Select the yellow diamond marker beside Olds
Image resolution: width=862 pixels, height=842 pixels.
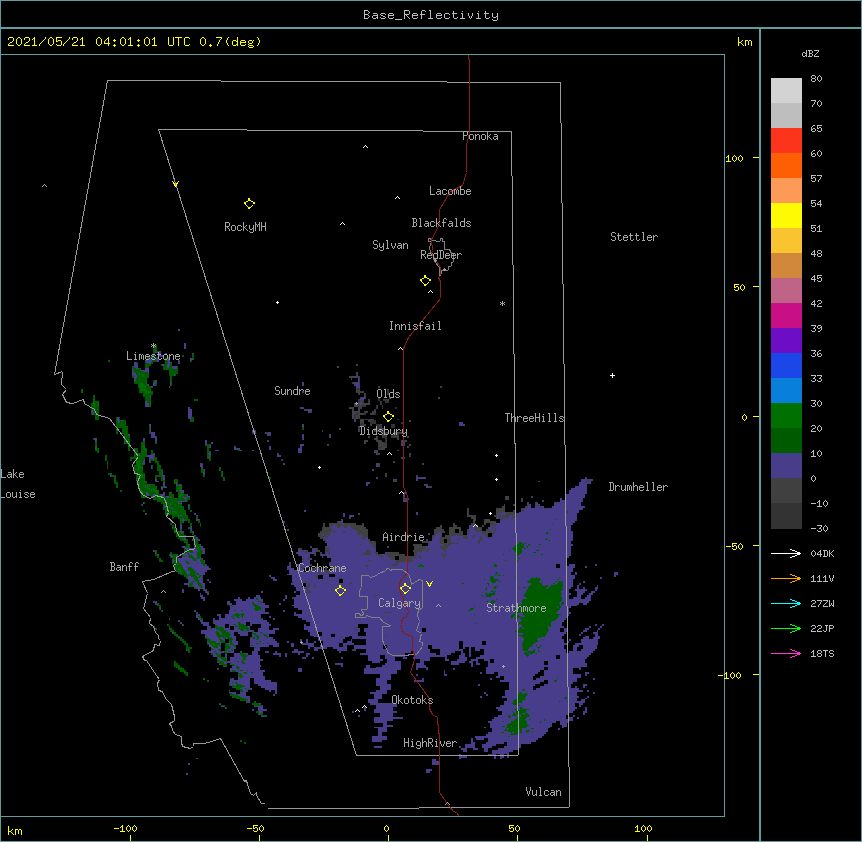point(389,417)
